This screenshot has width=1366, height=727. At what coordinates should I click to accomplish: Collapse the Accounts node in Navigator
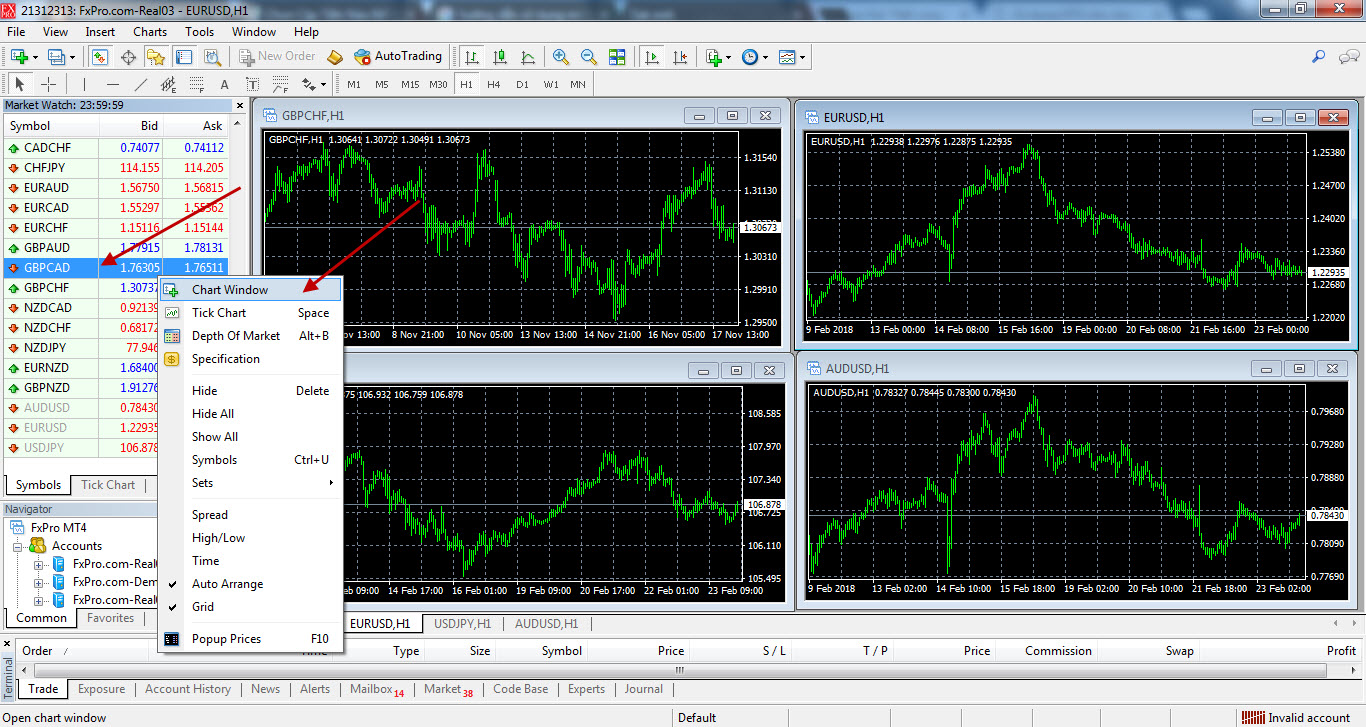pyautogui.click(x=19, y=546)
